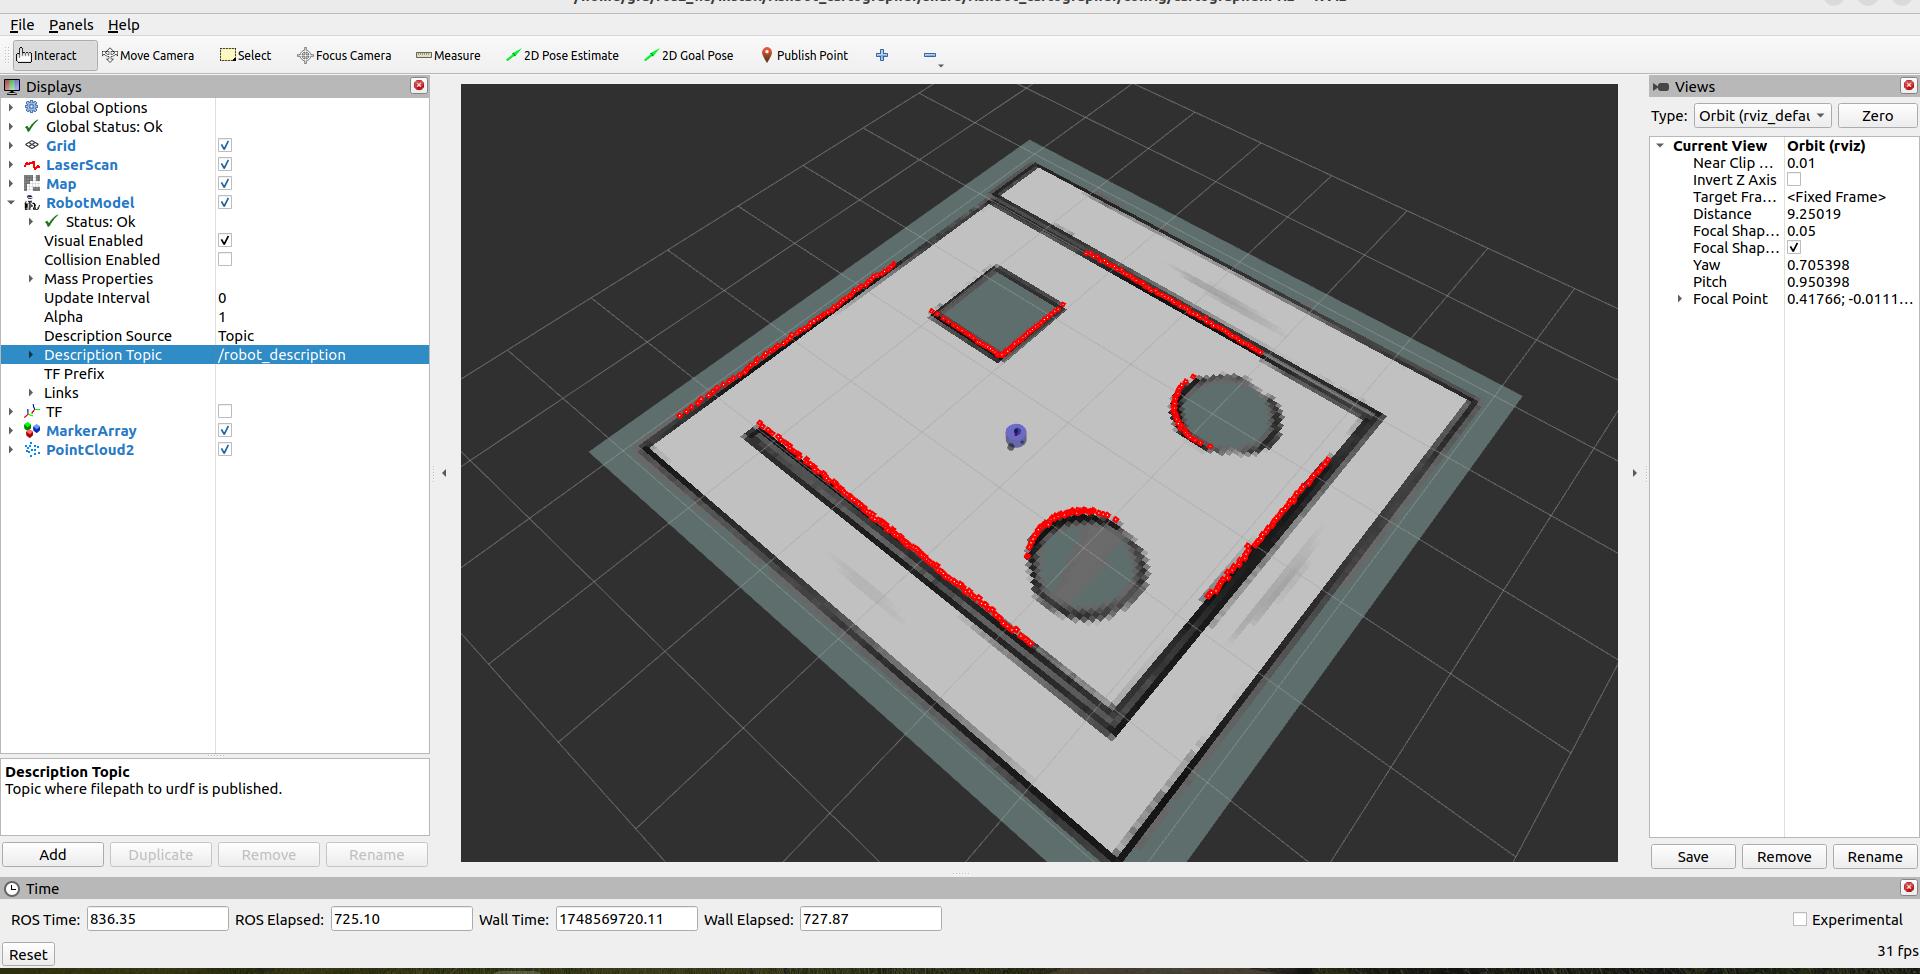Click the Distance value 9.25019
Image resolution: width=1920 pixels, height=974 pixels.
pyautogui.click(x=1814, y=214)
